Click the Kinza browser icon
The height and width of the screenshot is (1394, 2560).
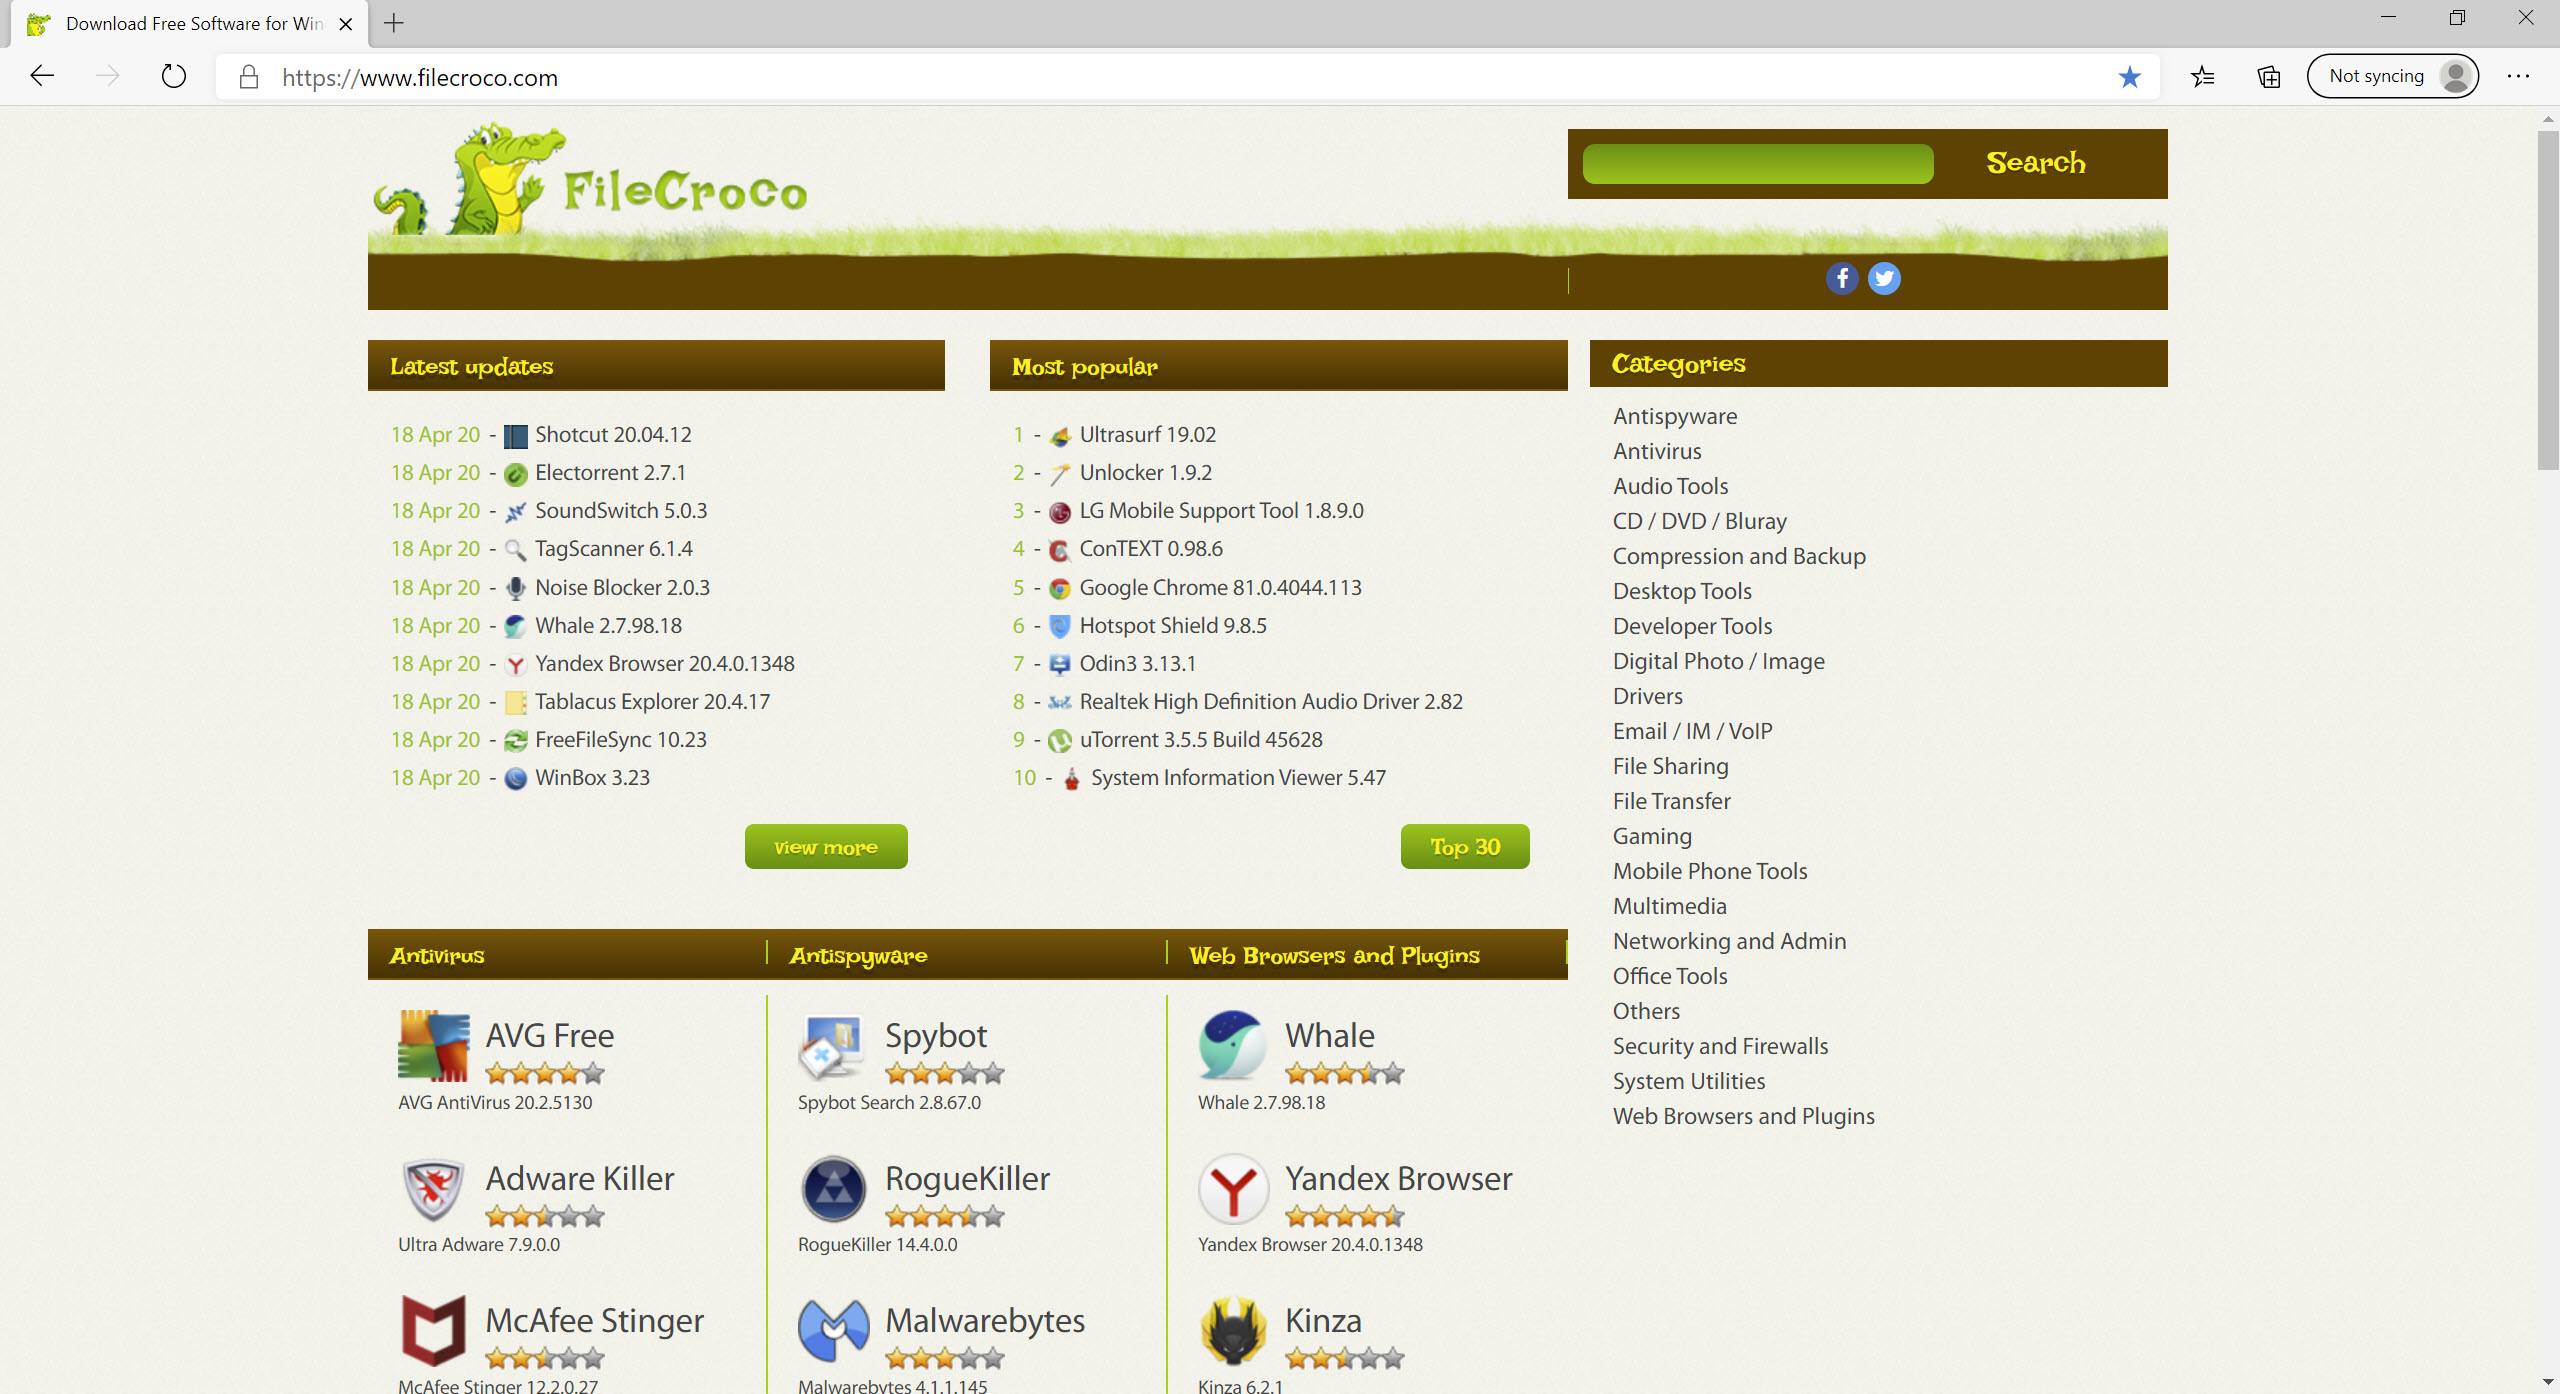point(1233,1330)
